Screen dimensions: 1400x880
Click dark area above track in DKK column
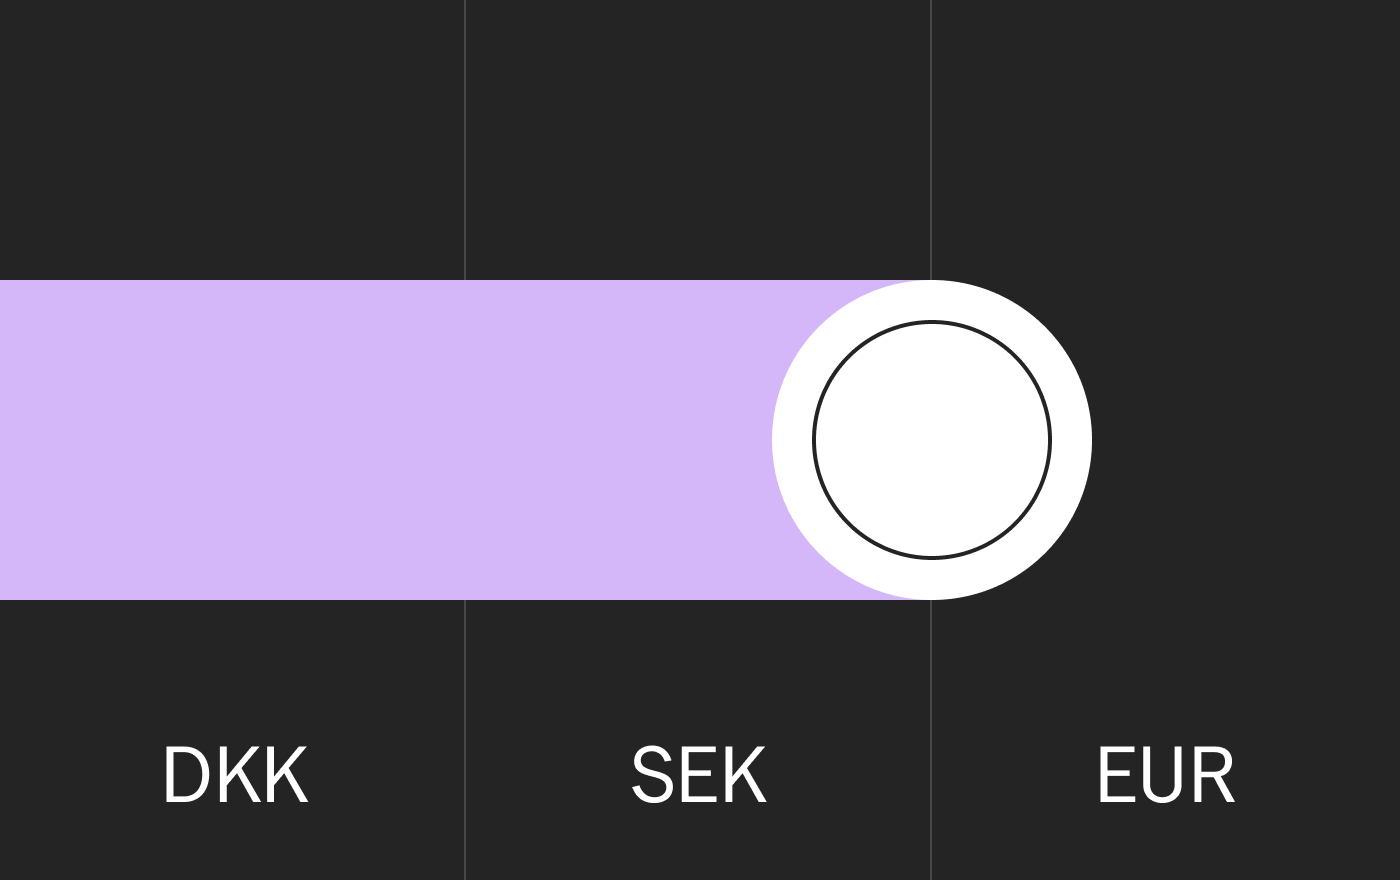(232, 140)
